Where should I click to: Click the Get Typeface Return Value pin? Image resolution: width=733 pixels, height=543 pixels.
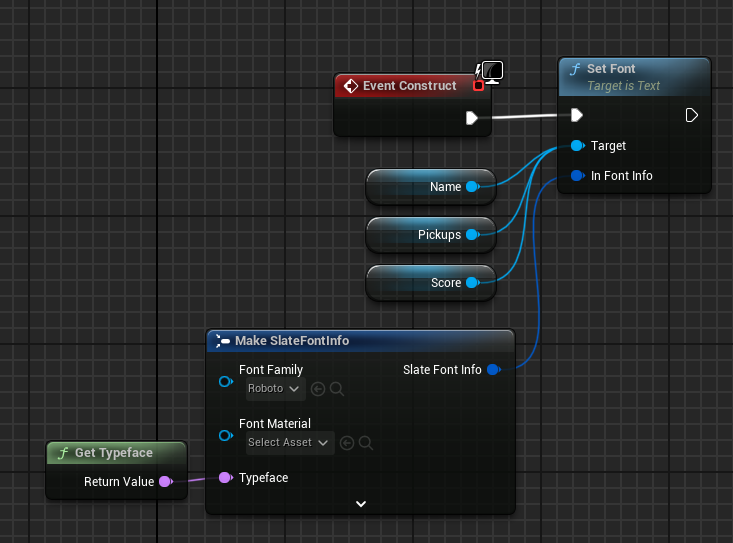(x=166, y=482)
